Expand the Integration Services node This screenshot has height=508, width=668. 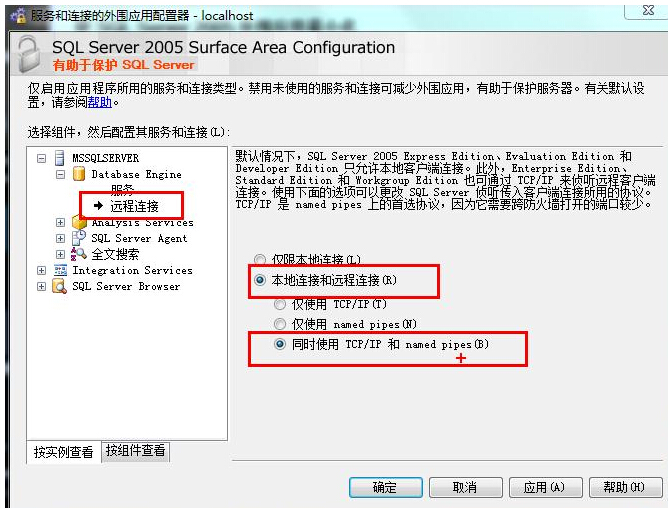(x=41, y=271)
